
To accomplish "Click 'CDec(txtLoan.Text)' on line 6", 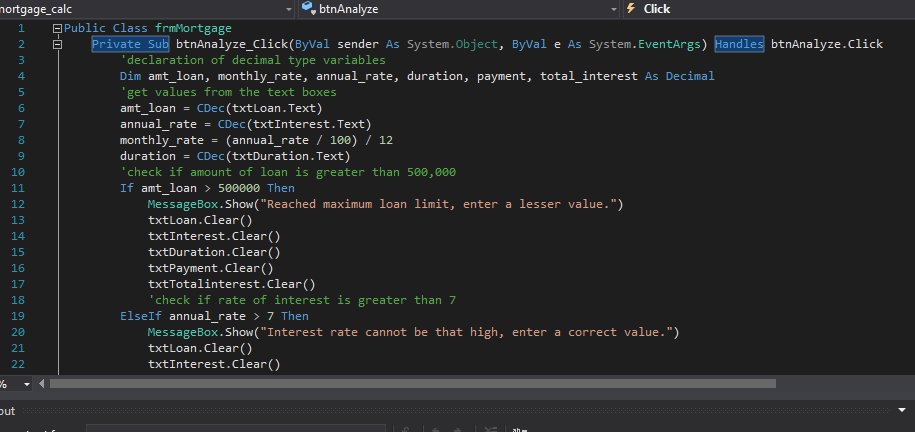I will [260, 108].
